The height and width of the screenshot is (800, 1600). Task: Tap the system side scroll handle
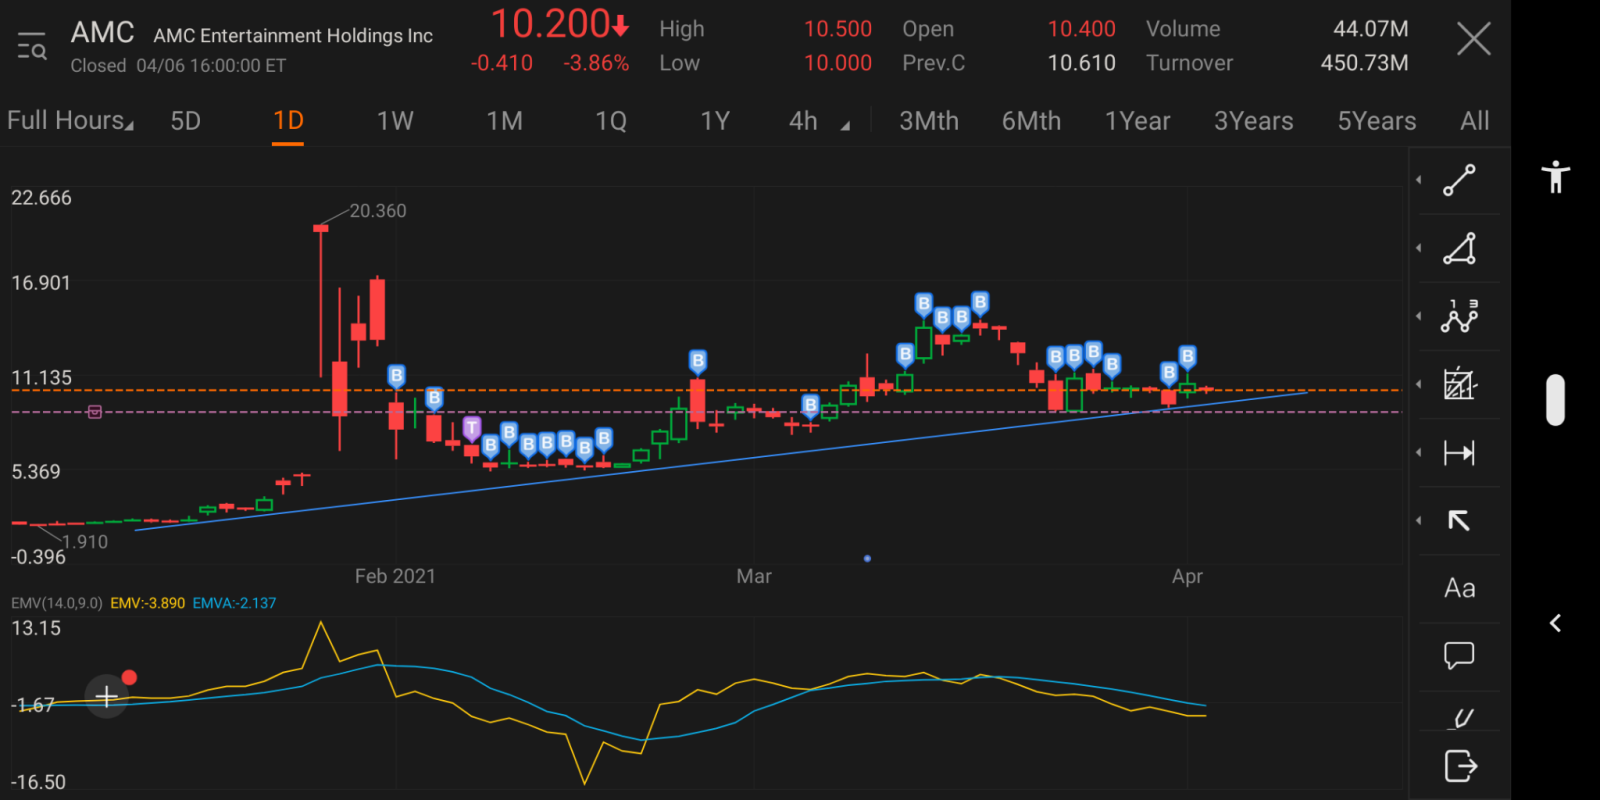click(x=1555, y=400)
